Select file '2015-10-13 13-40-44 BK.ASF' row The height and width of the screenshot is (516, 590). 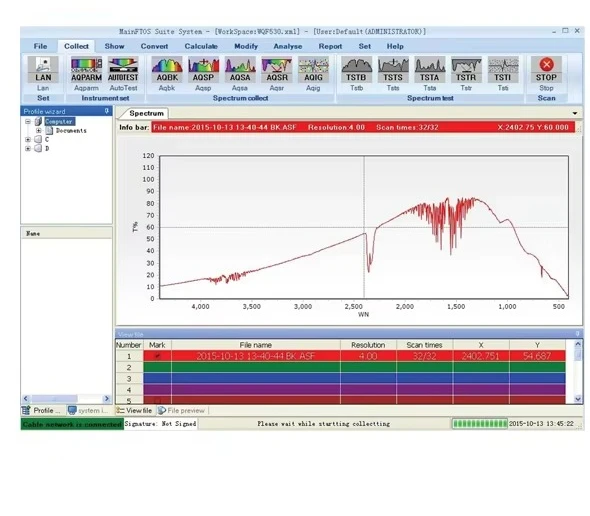click(x=341, y=356)
